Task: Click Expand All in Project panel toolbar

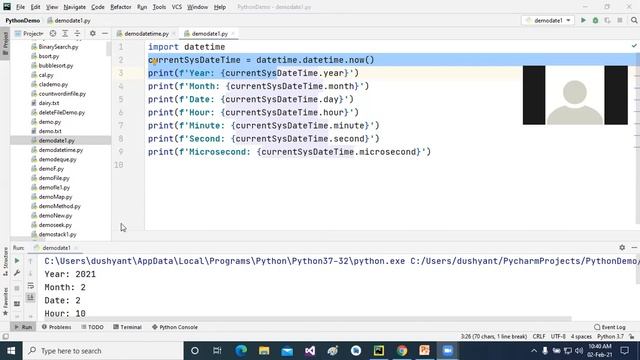Action: click(x=65, y=33)
